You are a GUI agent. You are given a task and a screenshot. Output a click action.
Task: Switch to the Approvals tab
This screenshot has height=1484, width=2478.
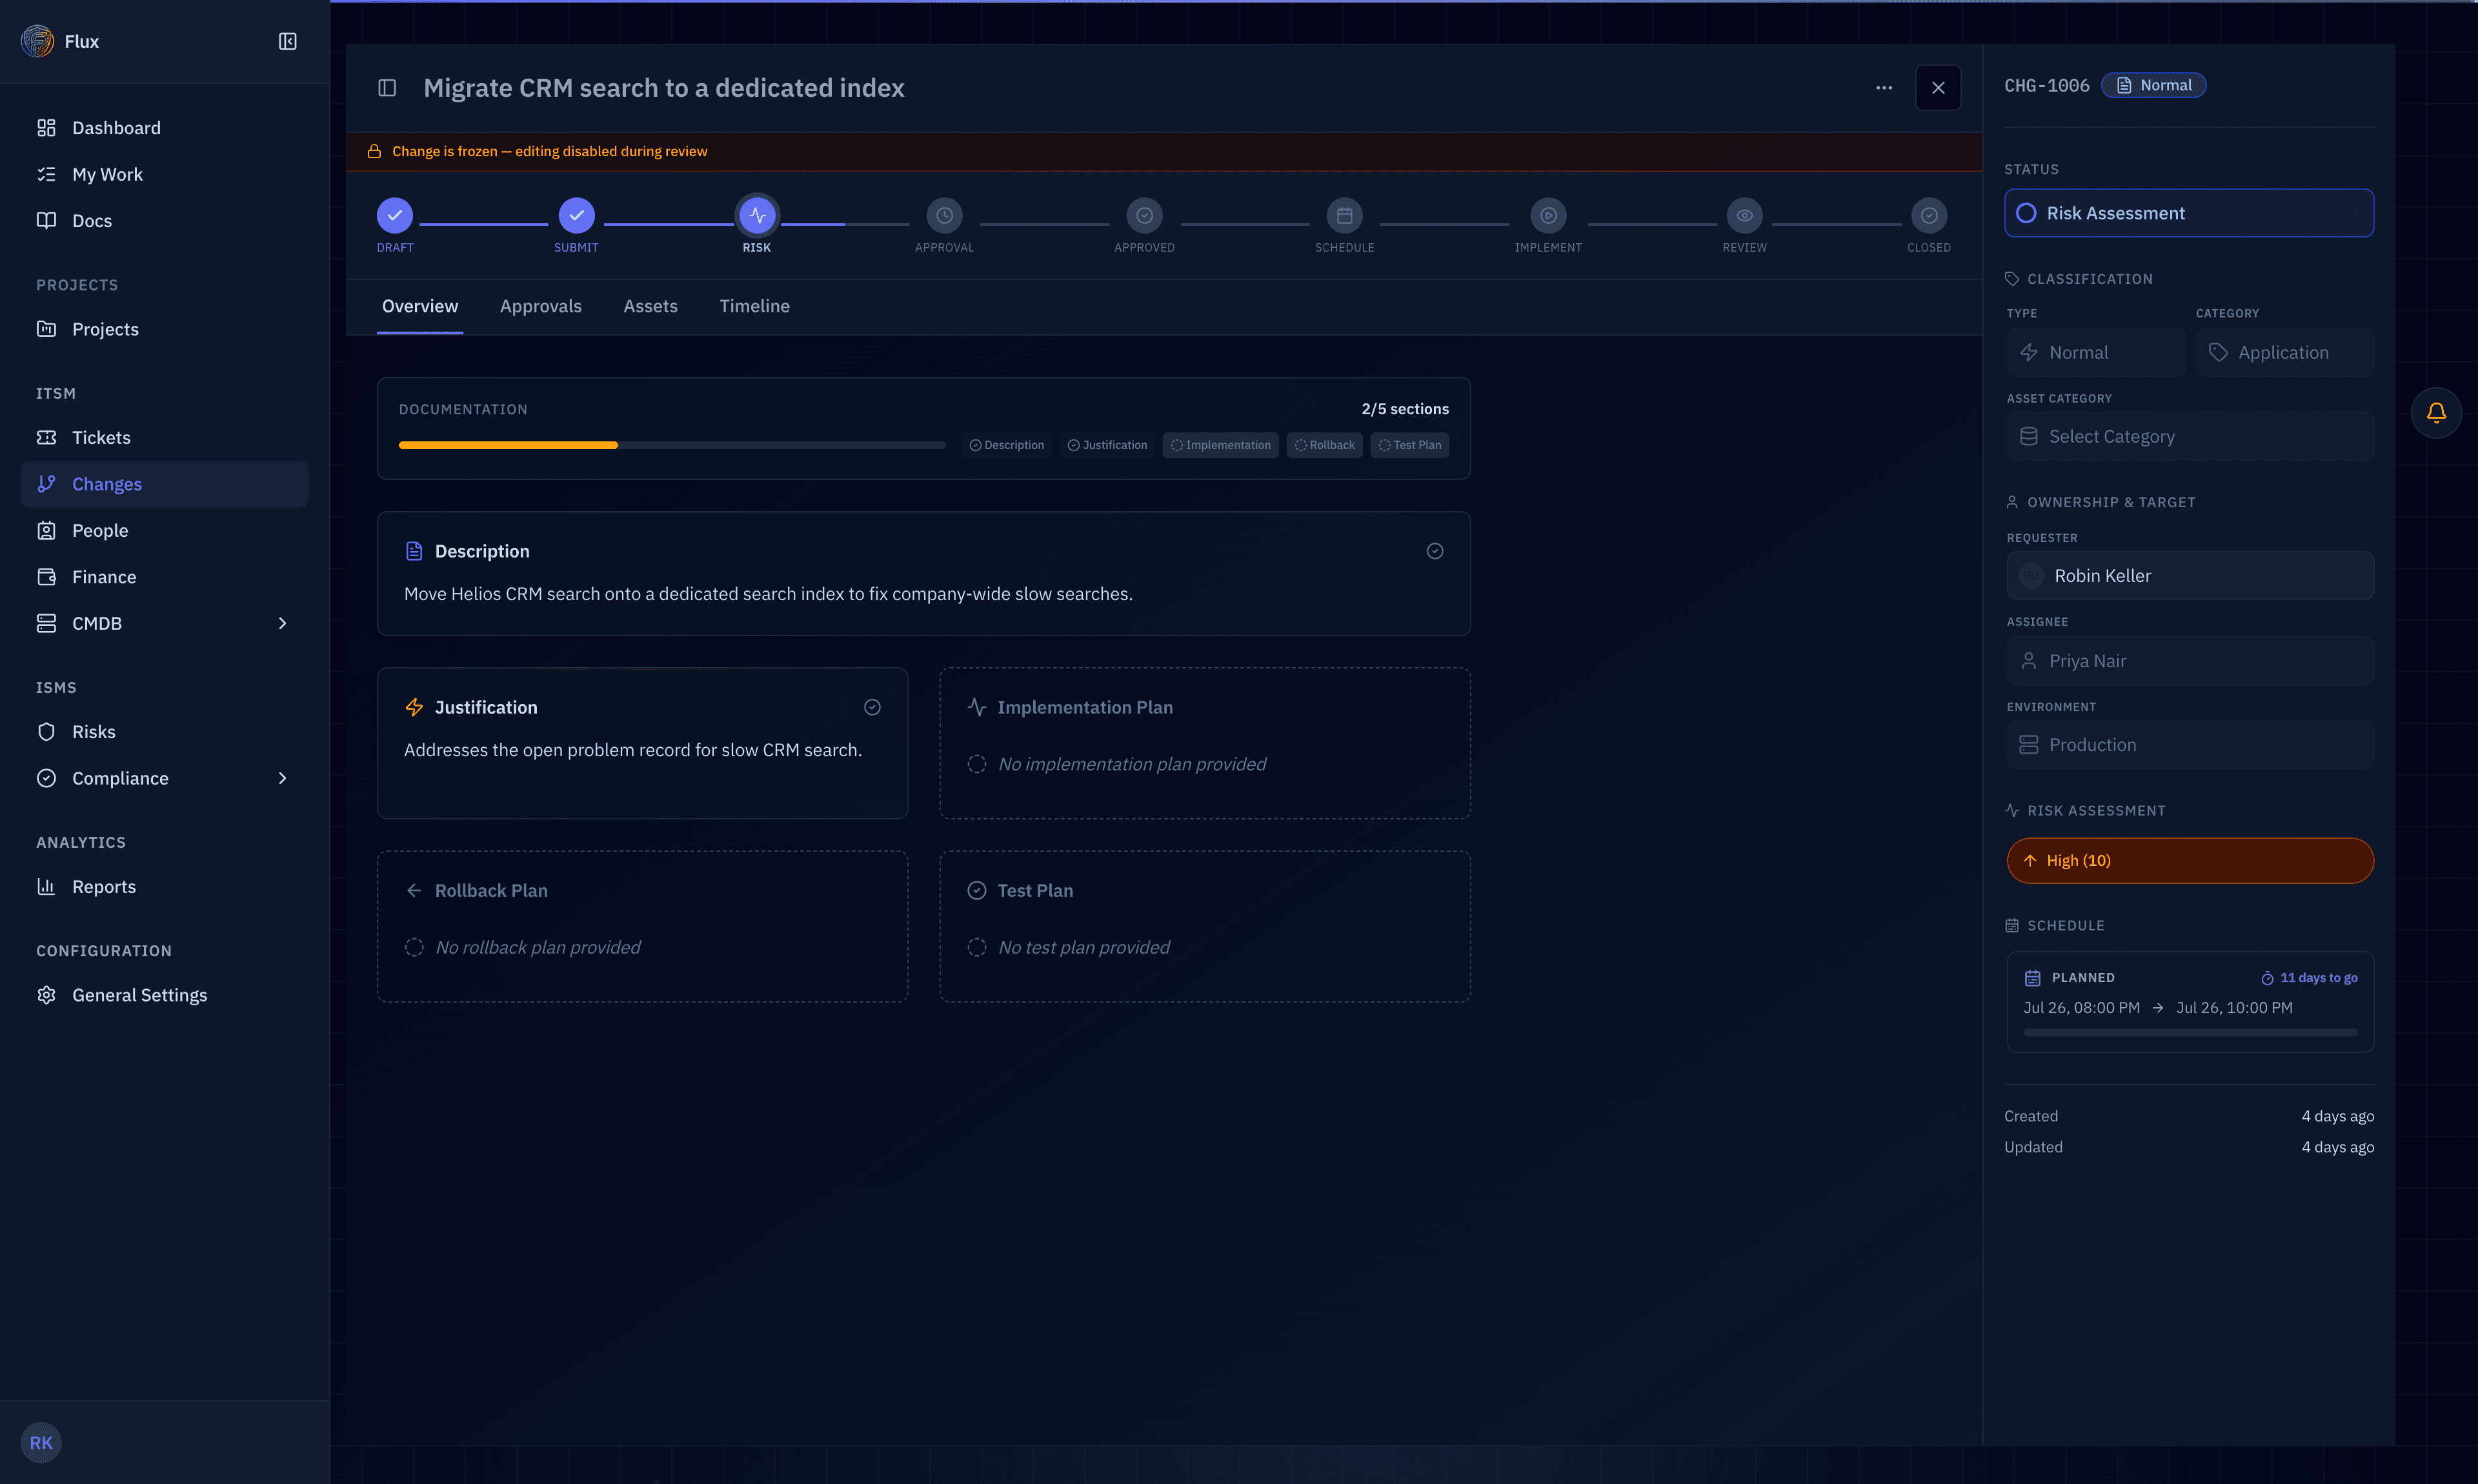[x=541, y=306]
